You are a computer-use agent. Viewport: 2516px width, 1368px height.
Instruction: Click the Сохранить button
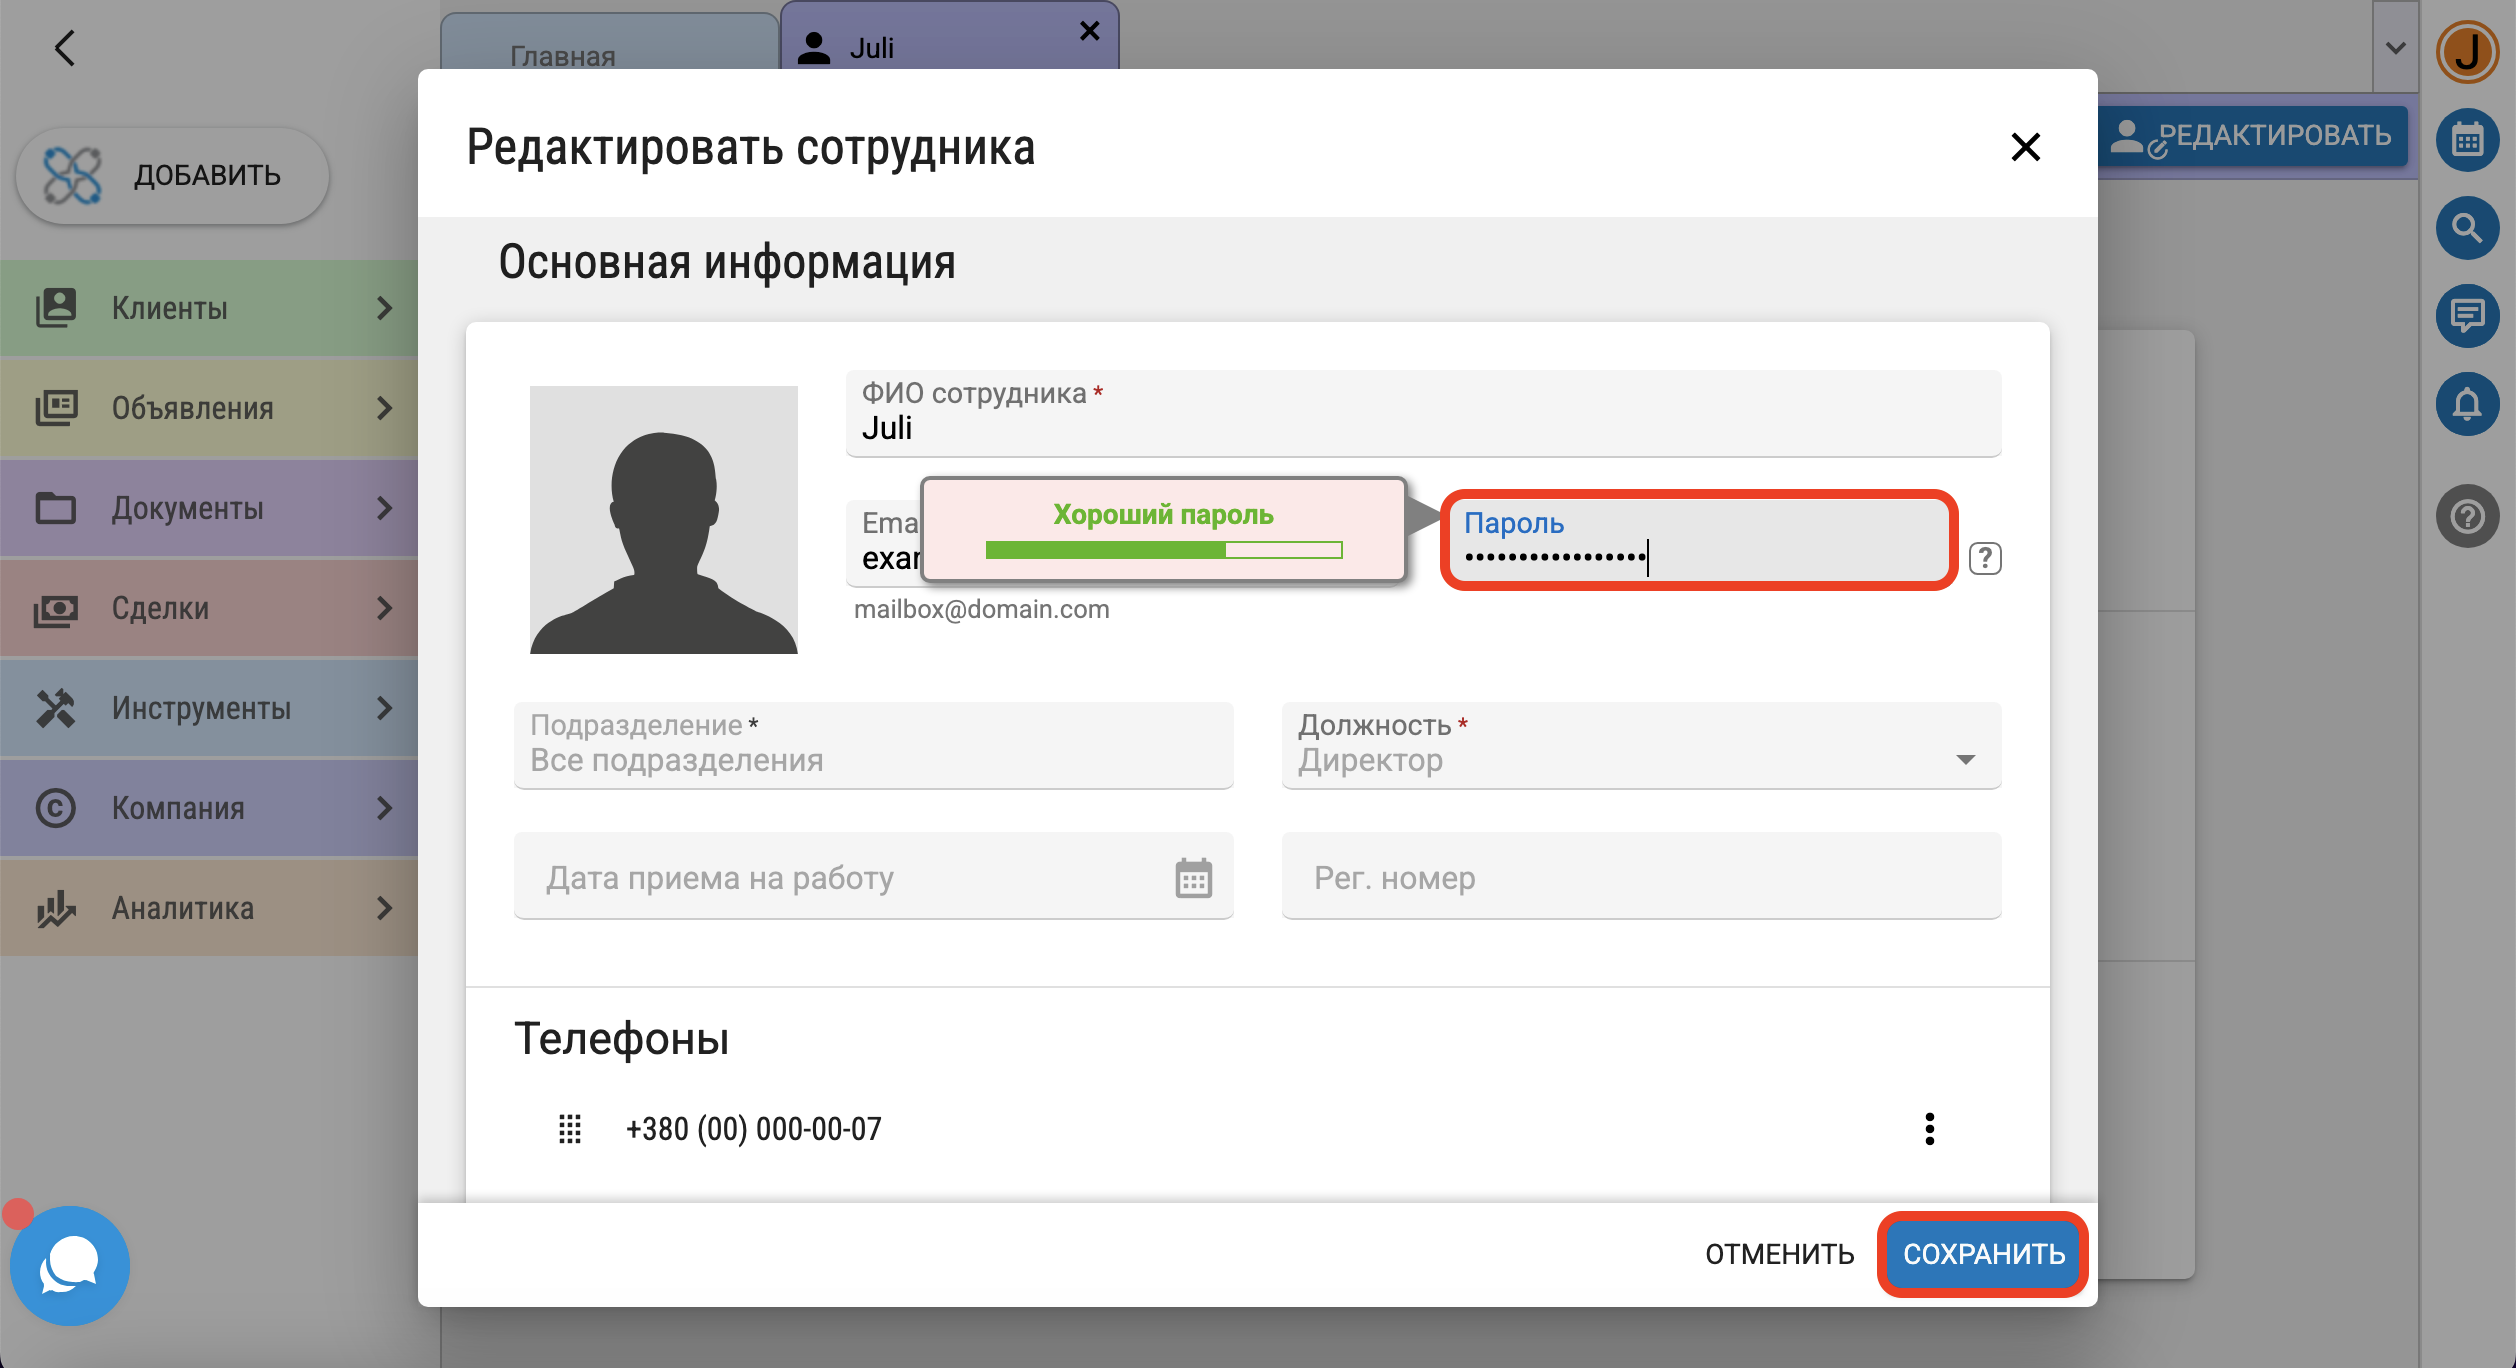coord(1983,1254)
